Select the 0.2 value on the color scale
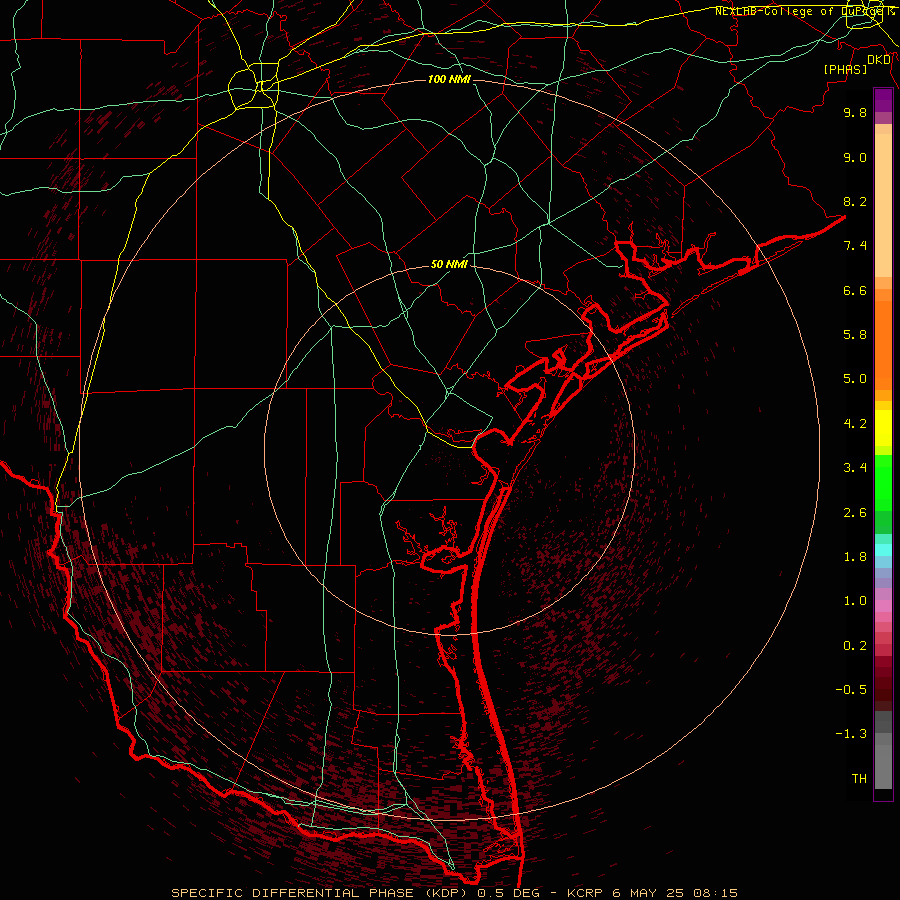The image size is (900, 900). [x=855, y=646]
